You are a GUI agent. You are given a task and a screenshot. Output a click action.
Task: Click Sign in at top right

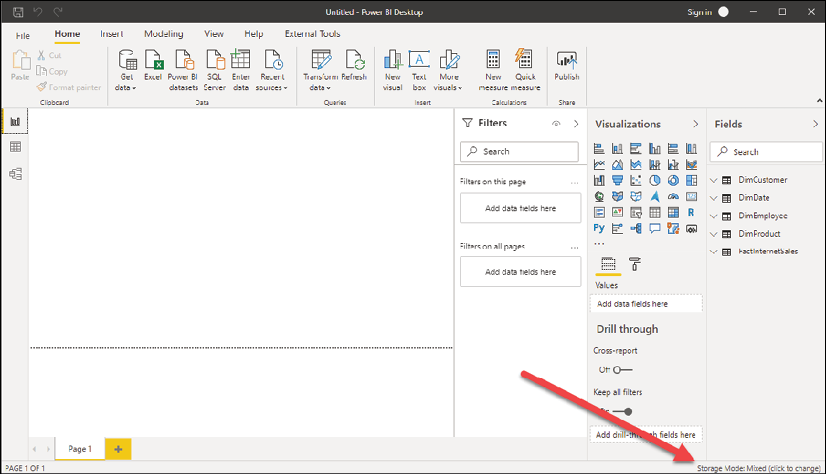pos(700,12)
